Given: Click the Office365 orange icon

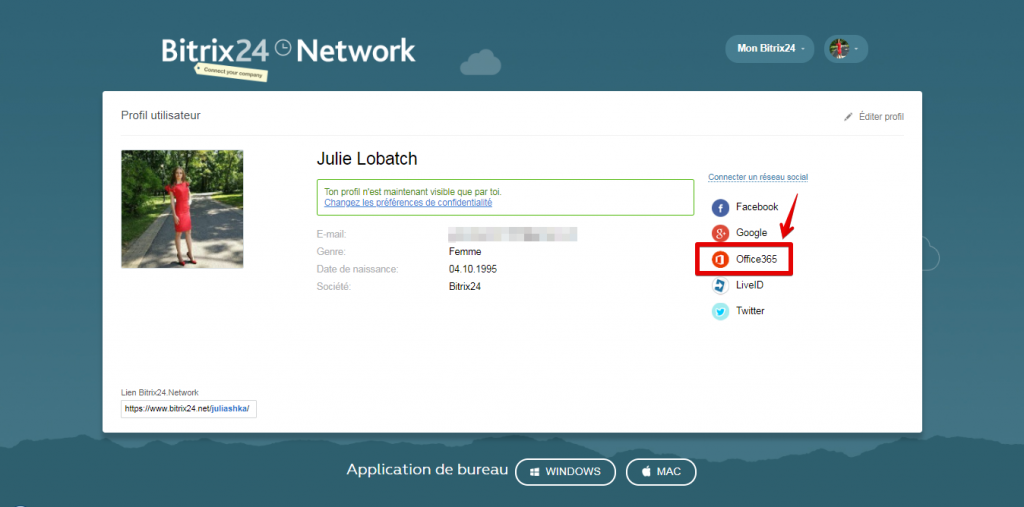Looking at the screenshot, I should coord(720,259).
